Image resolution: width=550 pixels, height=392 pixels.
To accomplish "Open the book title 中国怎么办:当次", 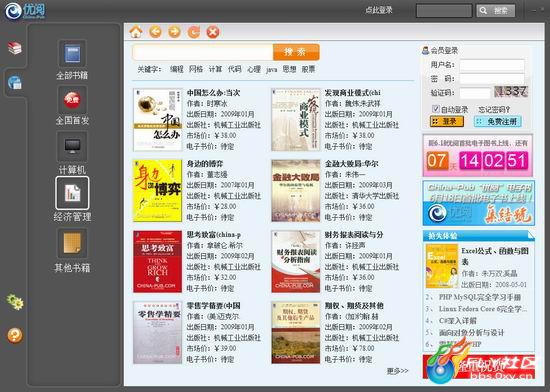I will (x=213, y=93).
